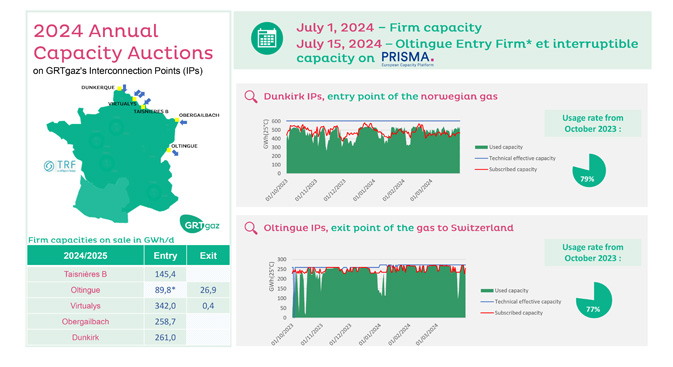The height and width of the screenshot is (367, 673).
Task: Click the 'OBERGAILBACH' map label
Action: (199, 115)
